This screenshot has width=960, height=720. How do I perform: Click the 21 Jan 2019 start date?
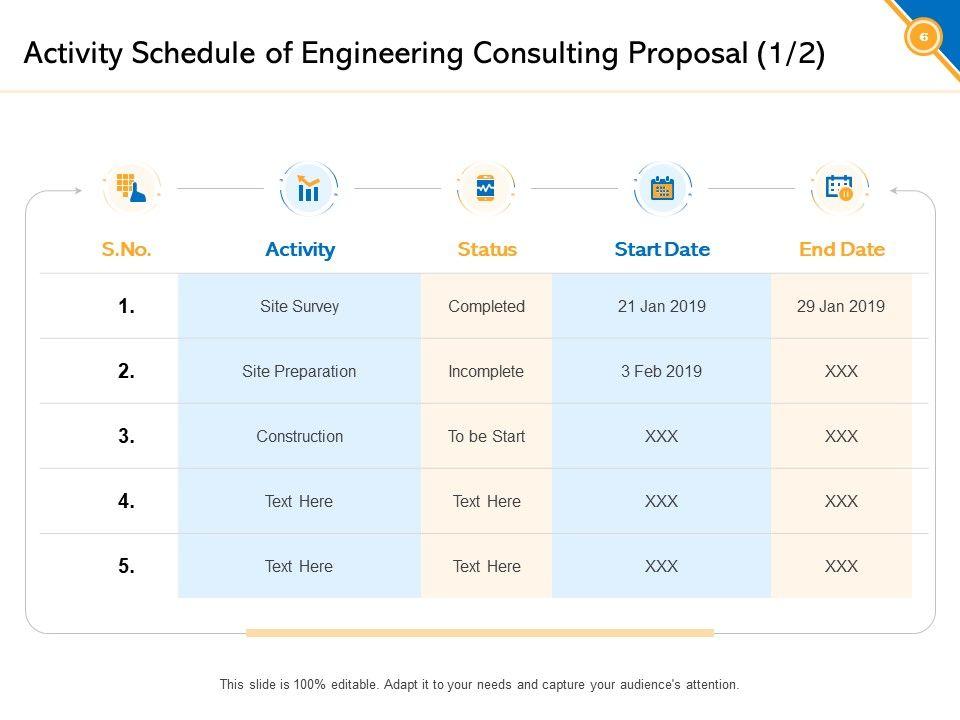coord(662,307)
